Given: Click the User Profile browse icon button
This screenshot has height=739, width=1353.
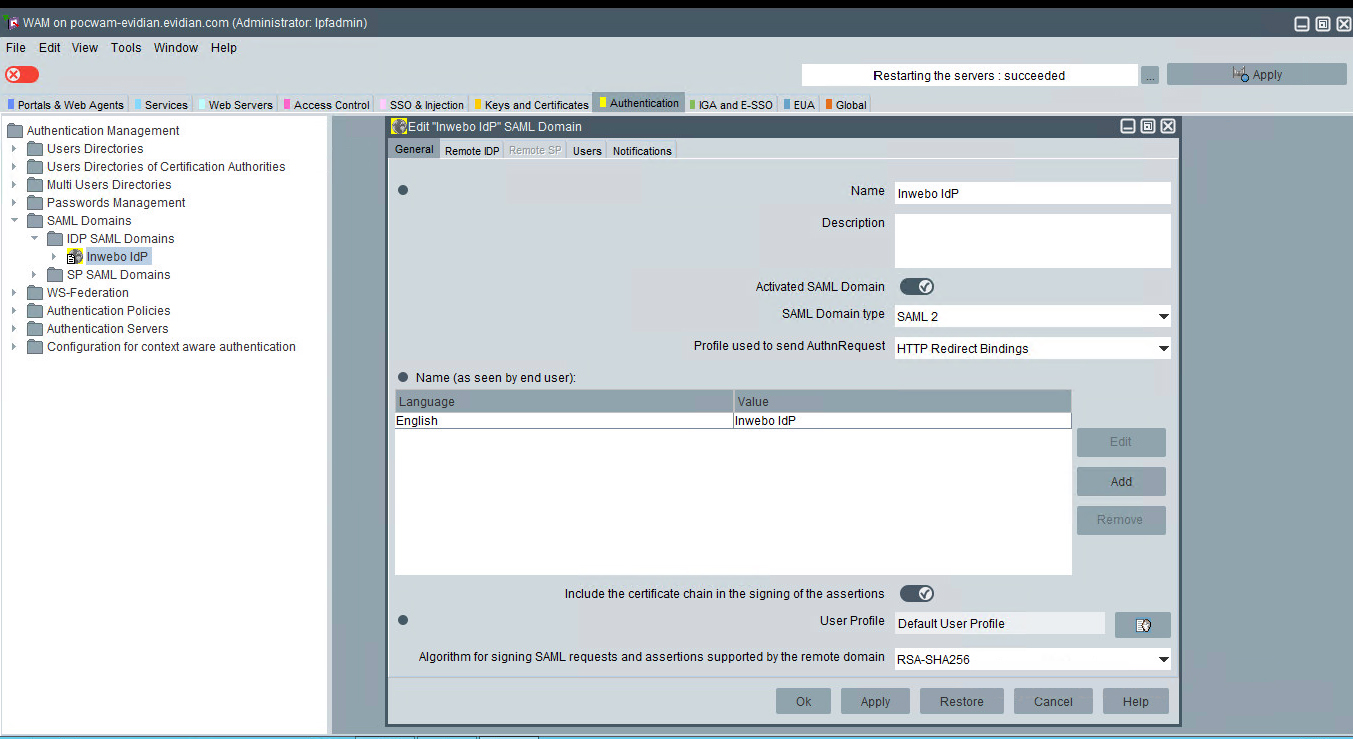Looking at the screenshot, I should (1142, 625).
